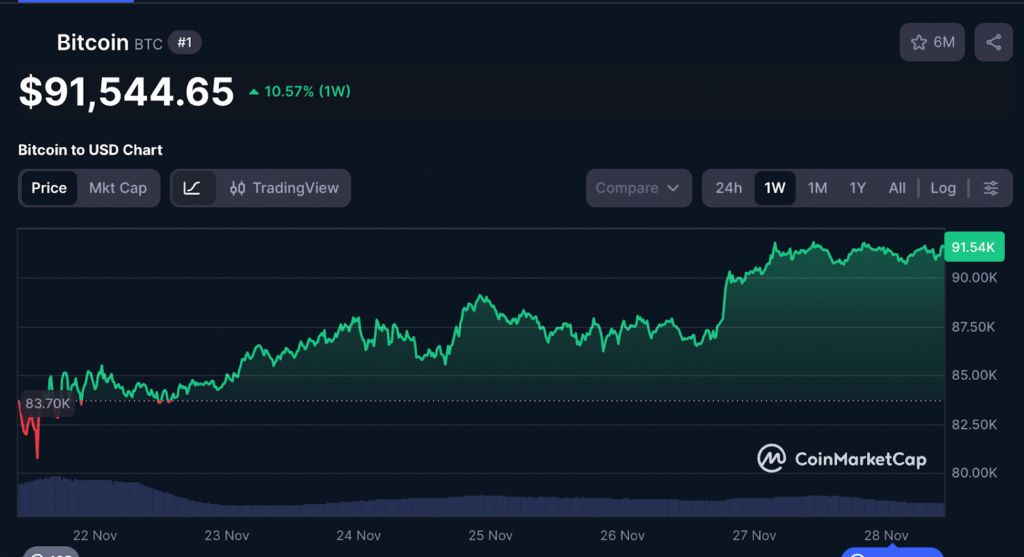Select the Price chart mode
The height and width of the screenshot is (557, 1024).
49,188
